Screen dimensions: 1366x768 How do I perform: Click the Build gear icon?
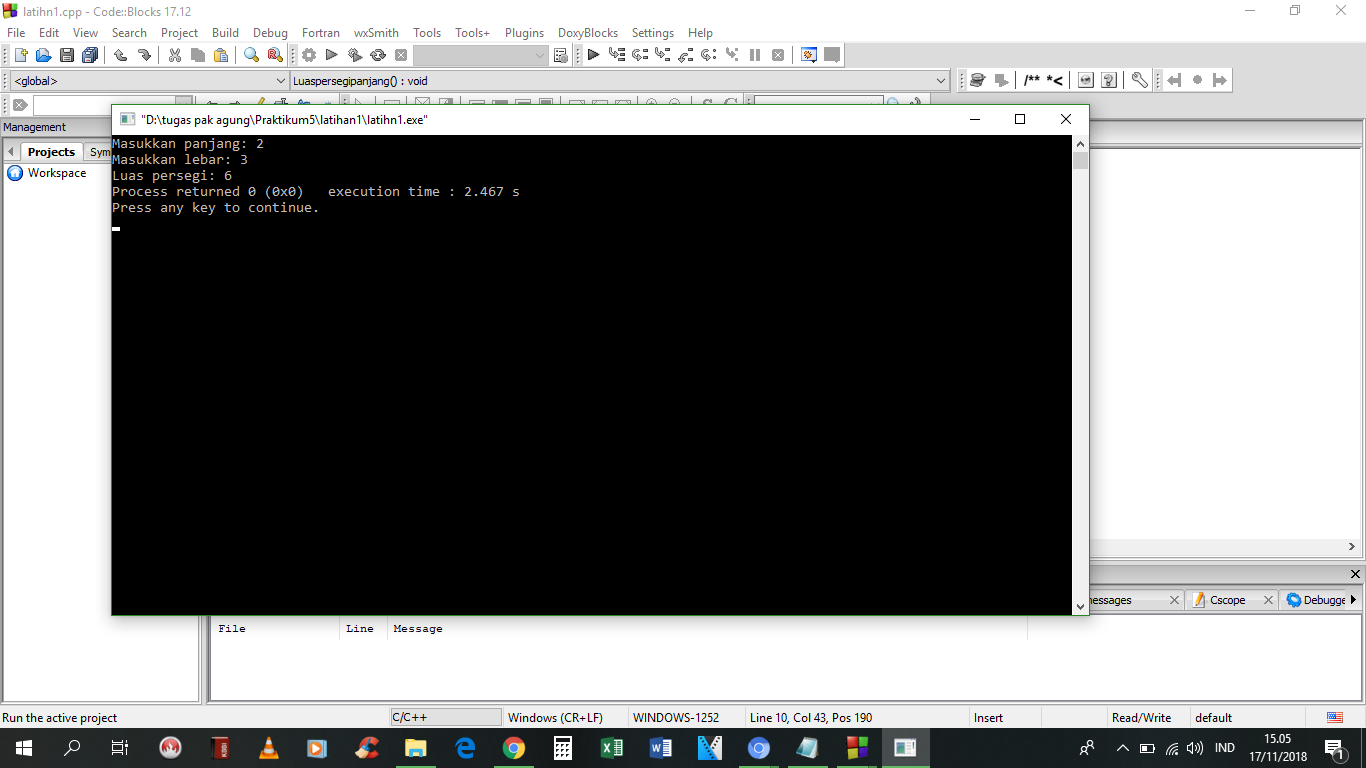tap(309, 55)
